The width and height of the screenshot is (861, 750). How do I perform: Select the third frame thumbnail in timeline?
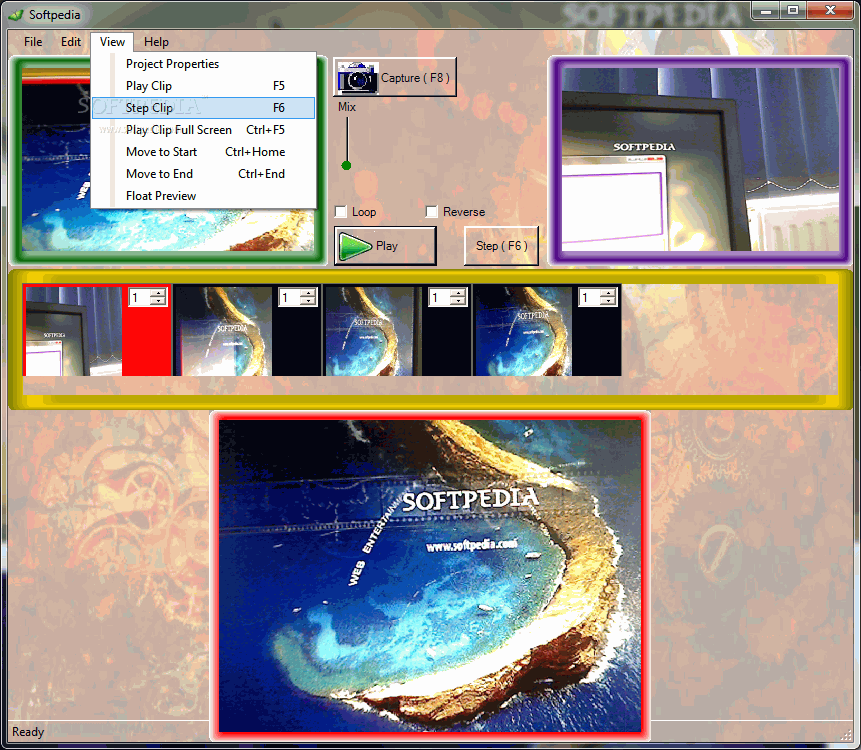pyautogui.click(x=373, y=331)
